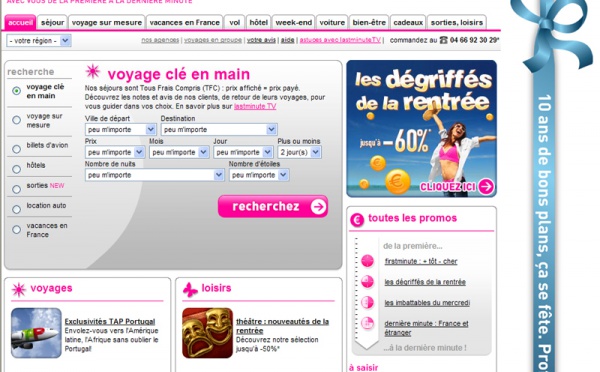
Task: Open the Nombre d'étoiles dropdown
Action: (259, 175)
